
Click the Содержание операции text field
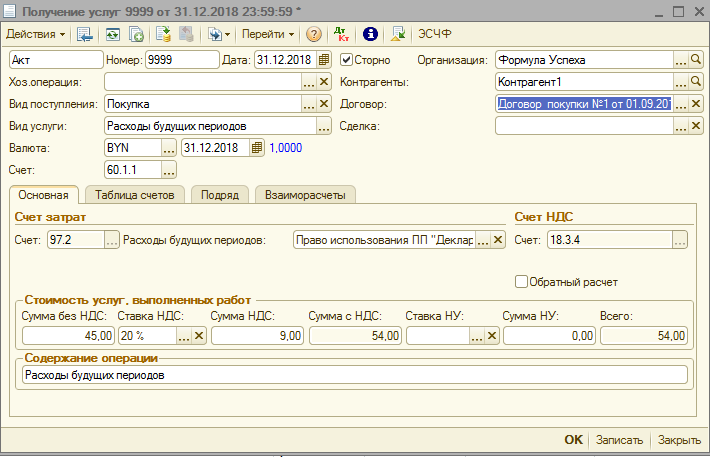click(353, 375)
